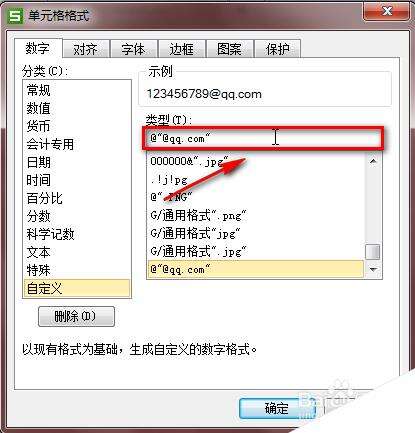Open the 边框 tab

[182, 50]
